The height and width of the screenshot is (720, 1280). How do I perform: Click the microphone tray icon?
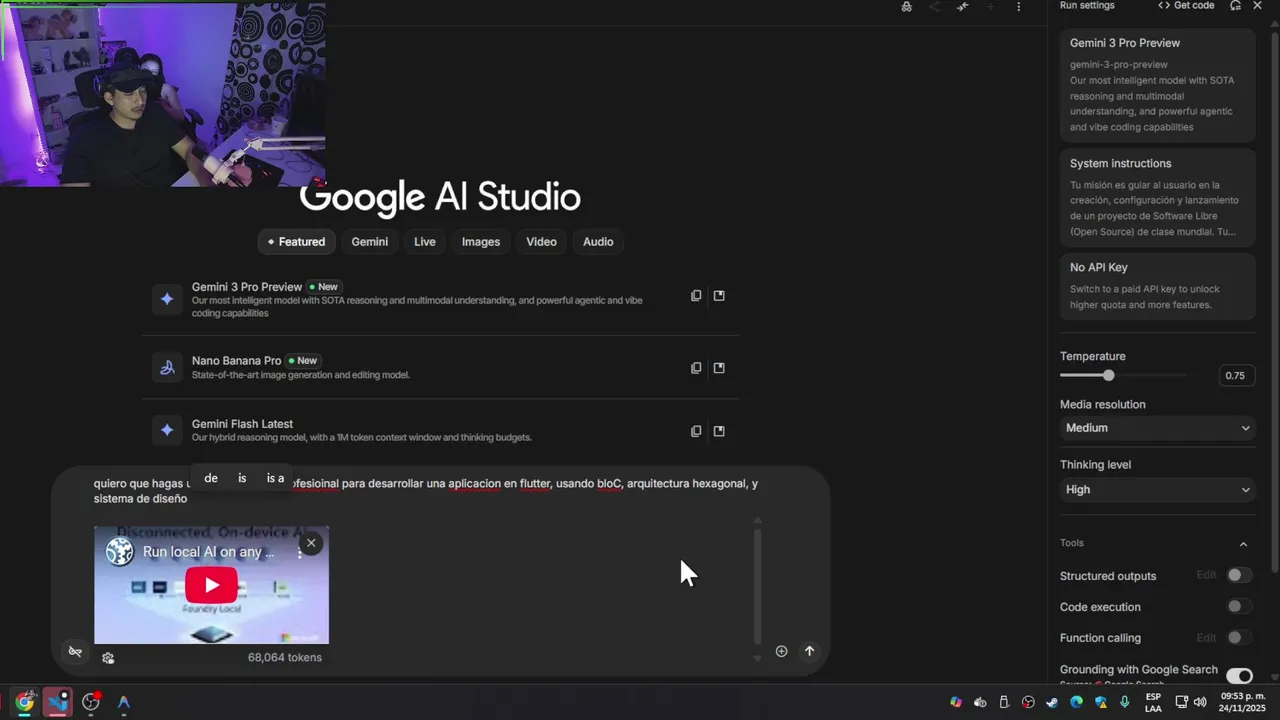point(1125,702)
